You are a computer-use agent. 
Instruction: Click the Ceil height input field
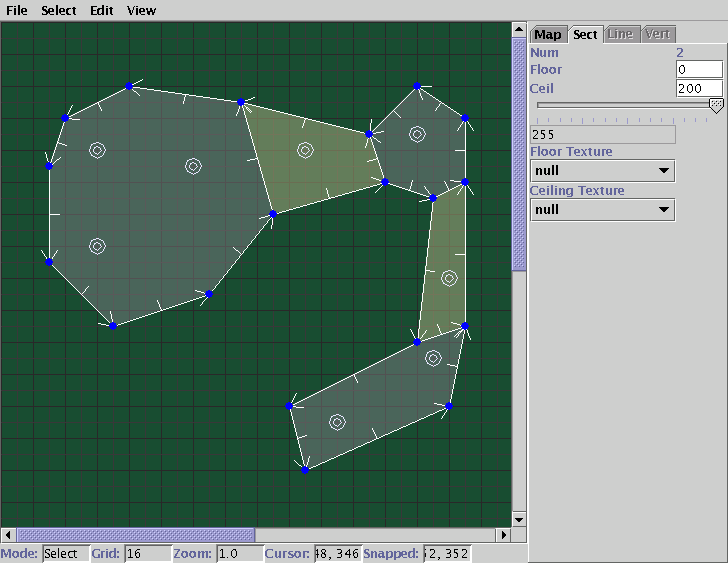pos(699,89)
